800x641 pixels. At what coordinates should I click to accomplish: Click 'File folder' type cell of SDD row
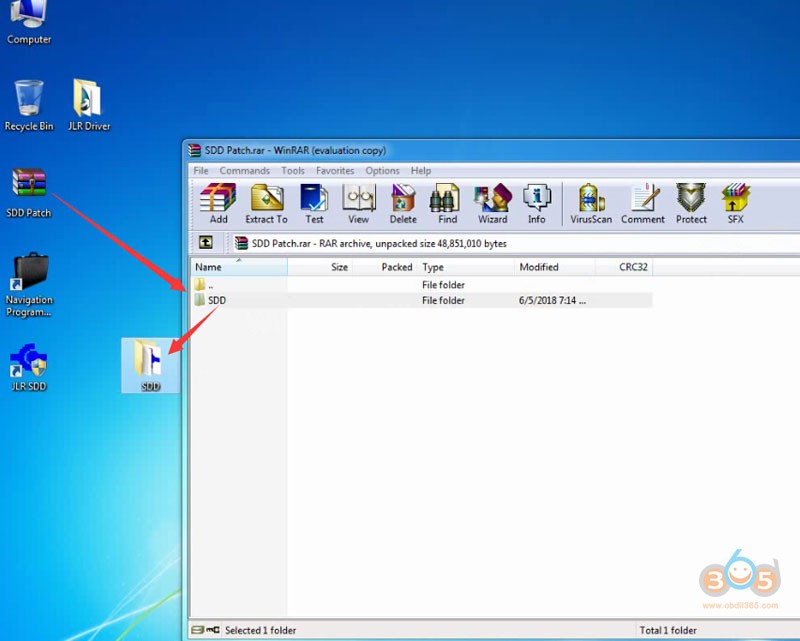[443, 300]
